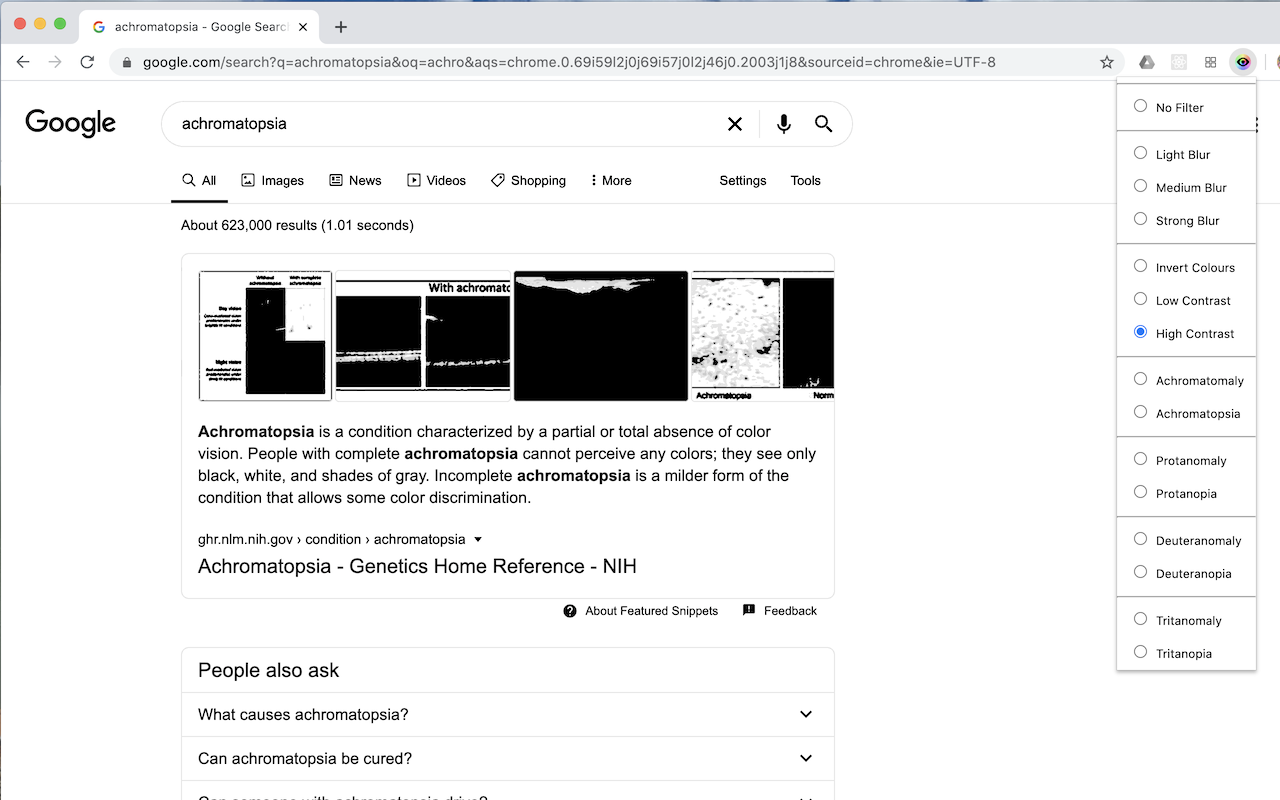This screenshot has width=1280, height=800.
Task: Reload the page with the refresh icon
Action: click(x=87, y=62)
